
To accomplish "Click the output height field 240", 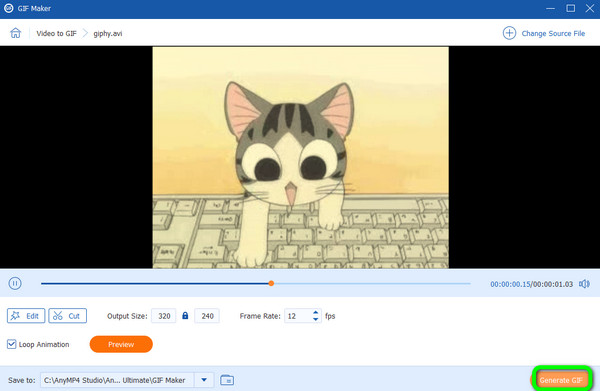I will [207, 316].
